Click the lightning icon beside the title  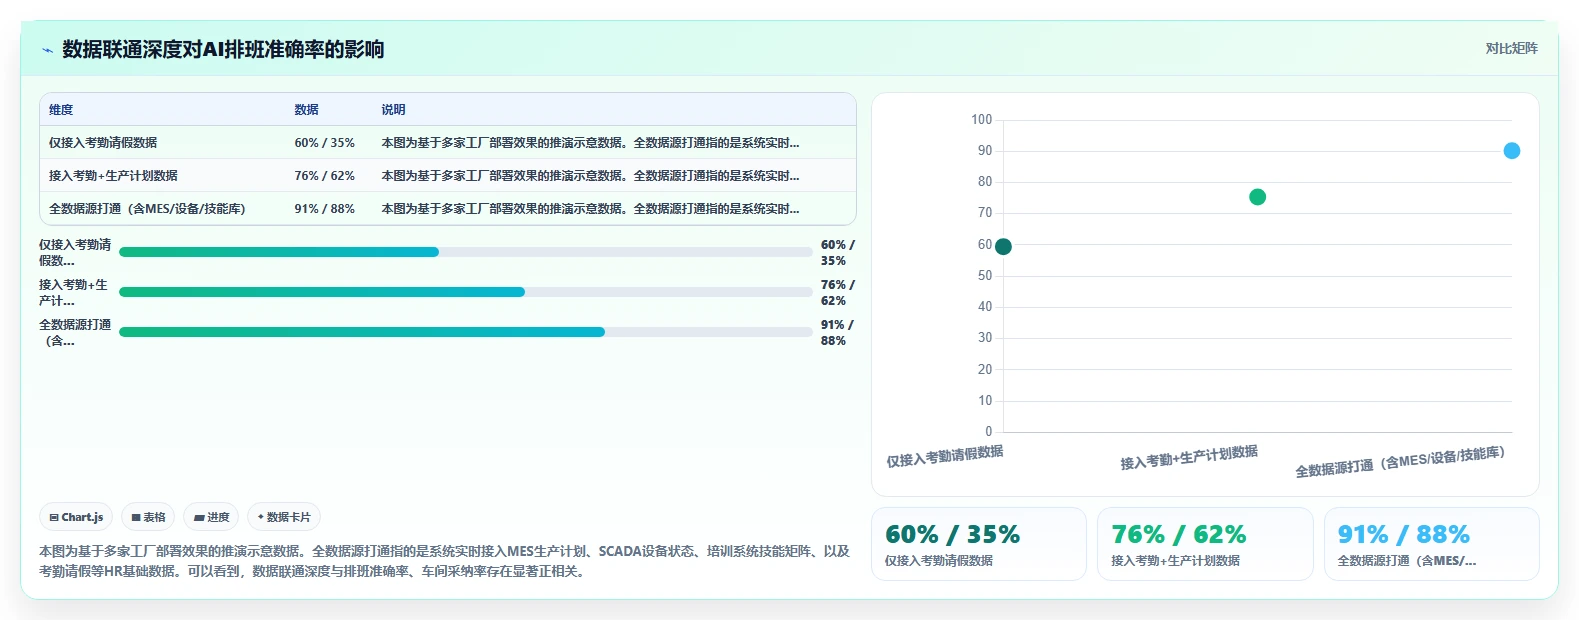pyautogui.click(x=47, y=50)
